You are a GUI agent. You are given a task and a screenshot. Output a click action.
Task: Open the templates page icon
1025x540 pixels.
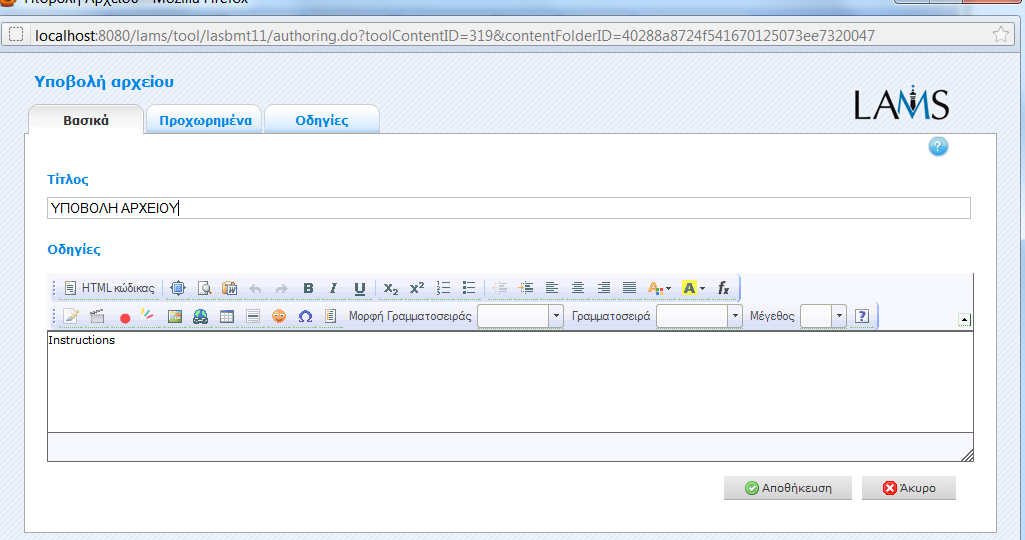coord(331,316)
